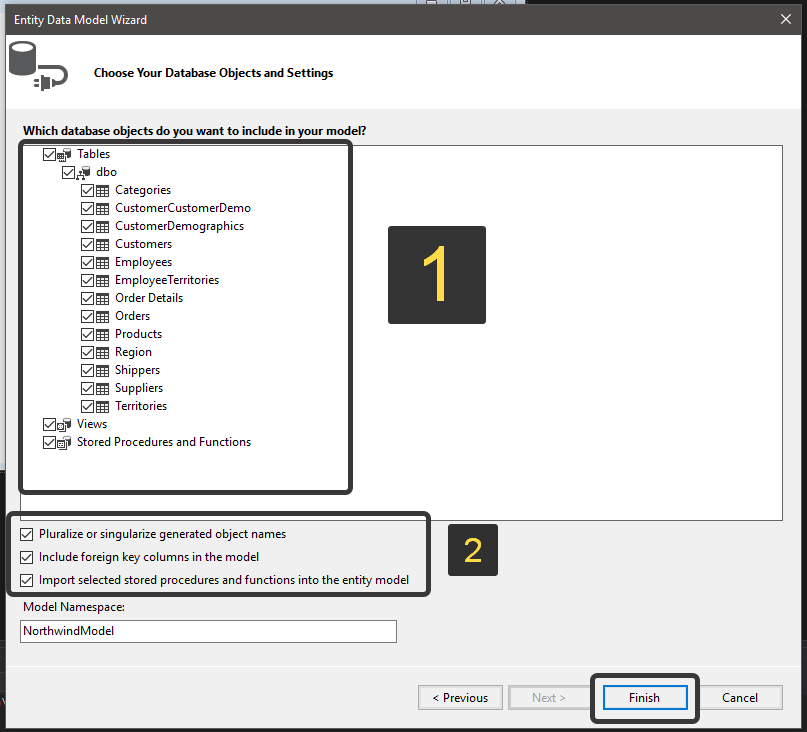Select the dbo tree label
The height and width of the screenshot is (732, 807).
[107, 172]
